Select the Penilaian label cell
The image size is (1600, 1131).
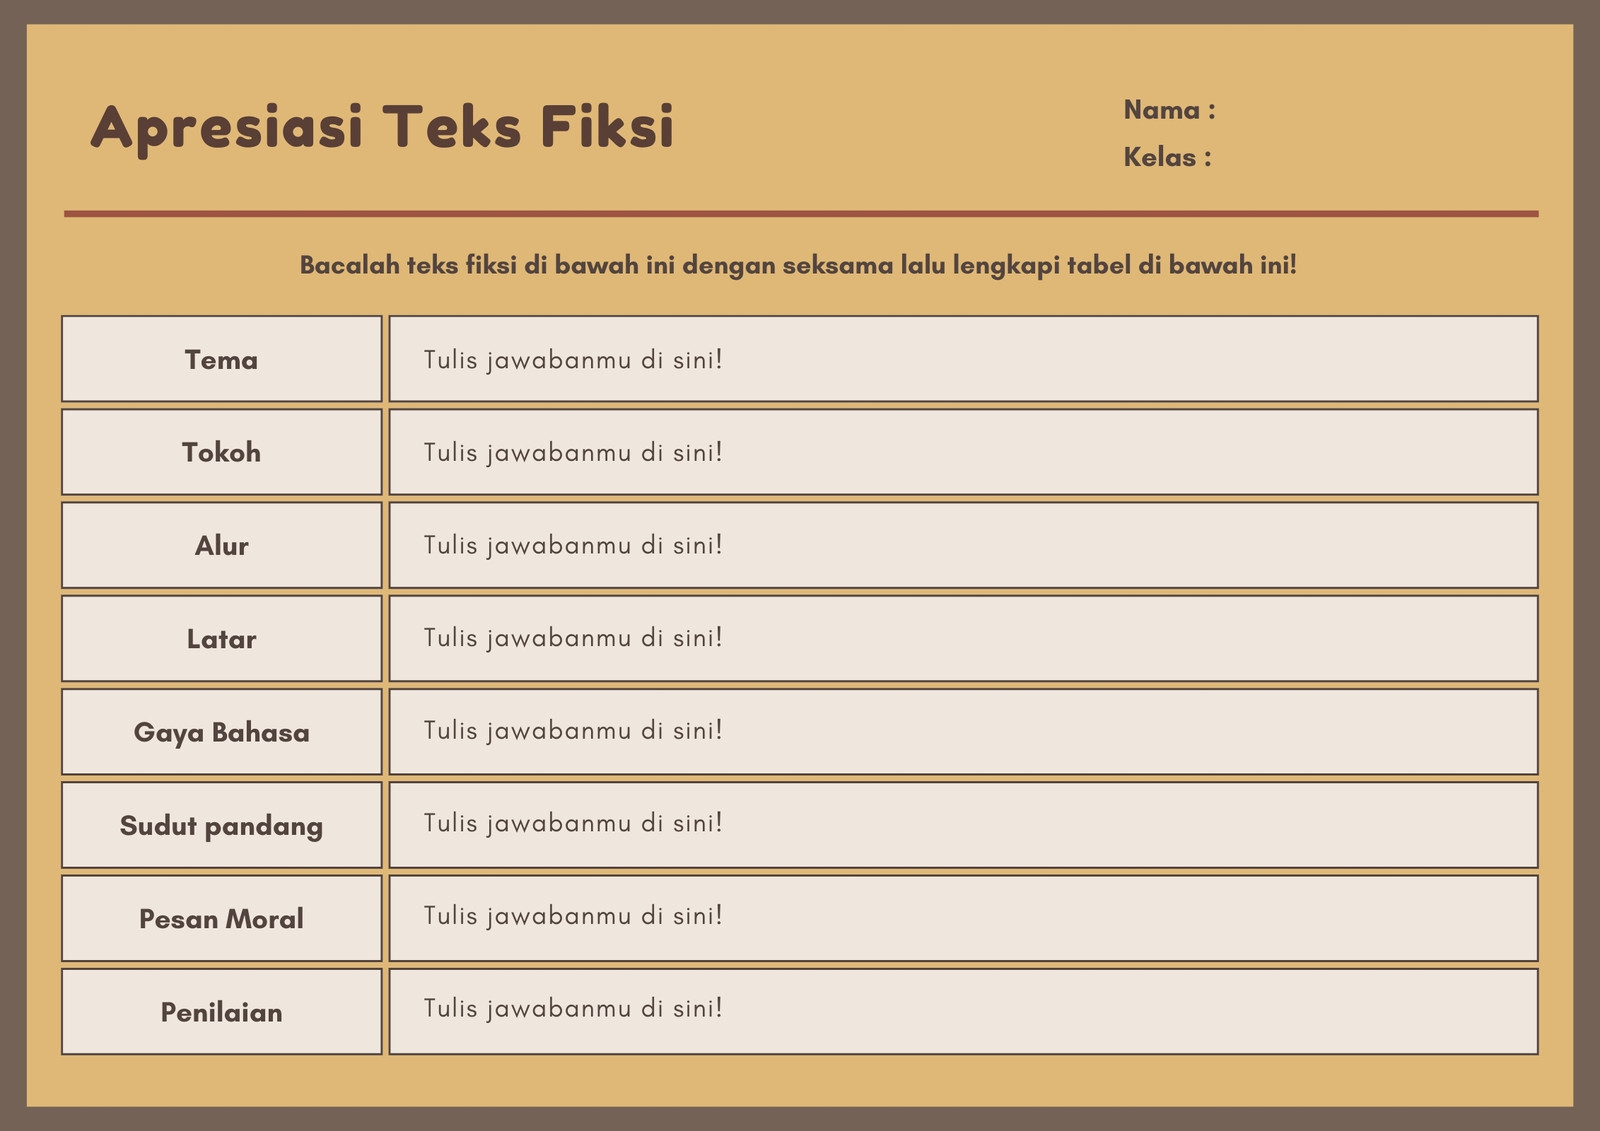tap(222, 1011)
